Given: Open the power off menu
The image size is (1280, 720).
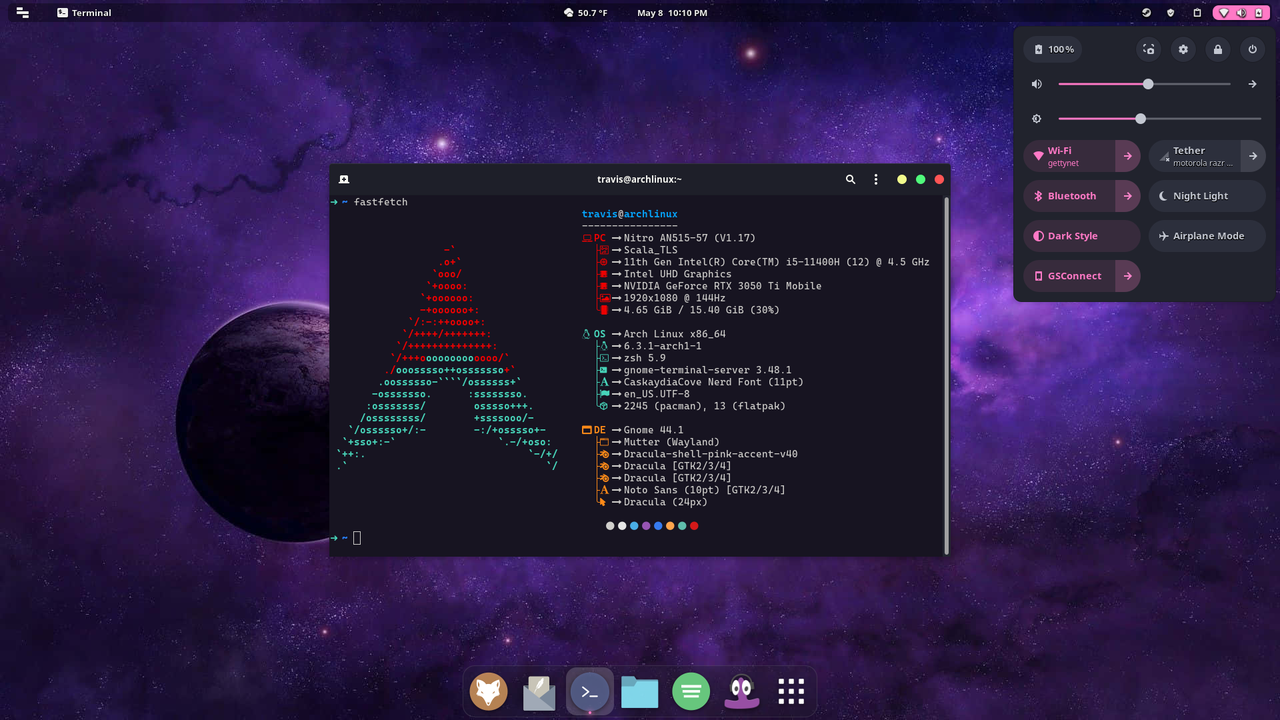Looking at the screenshot, I should [x=1252, y=49].
